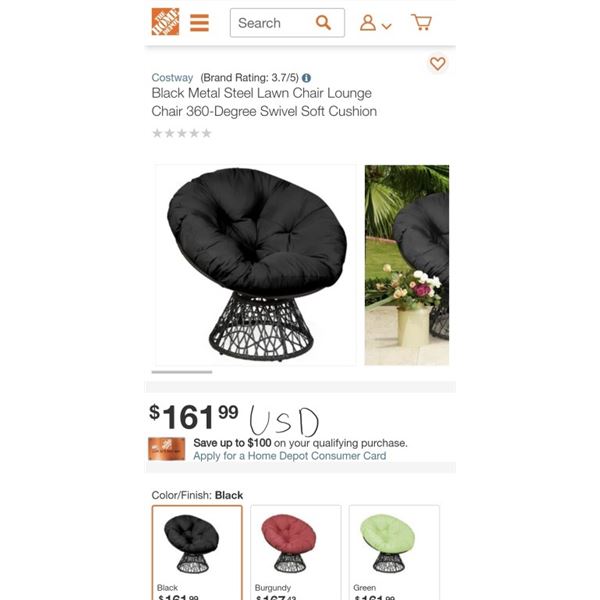Viewport: 600px width, 600px height.
Task: Click the search magnifier icon
Action: point(323,23)
